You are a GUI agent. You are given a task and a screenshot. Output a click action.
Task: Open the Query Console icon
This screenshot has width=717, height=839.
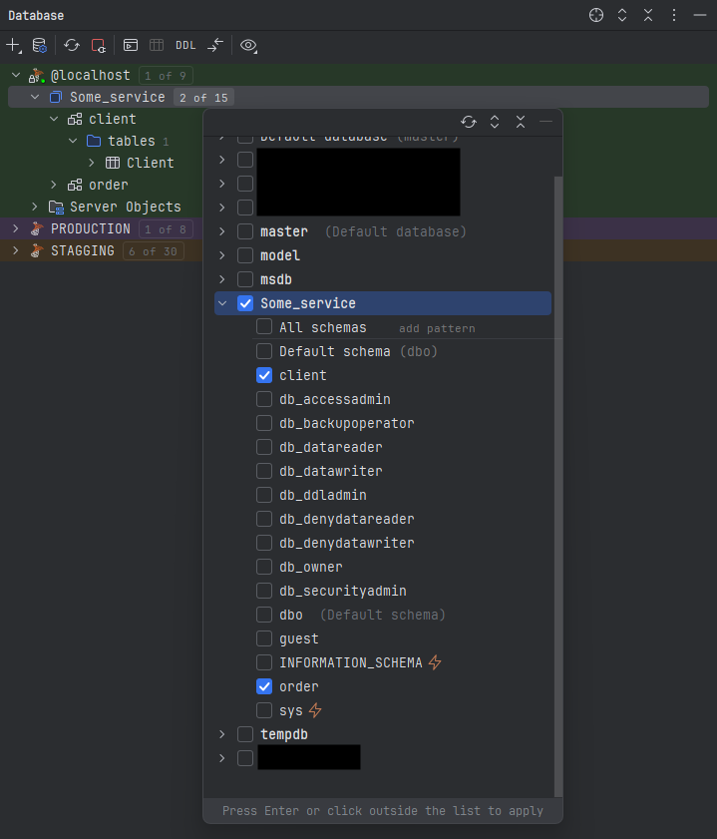131,45
